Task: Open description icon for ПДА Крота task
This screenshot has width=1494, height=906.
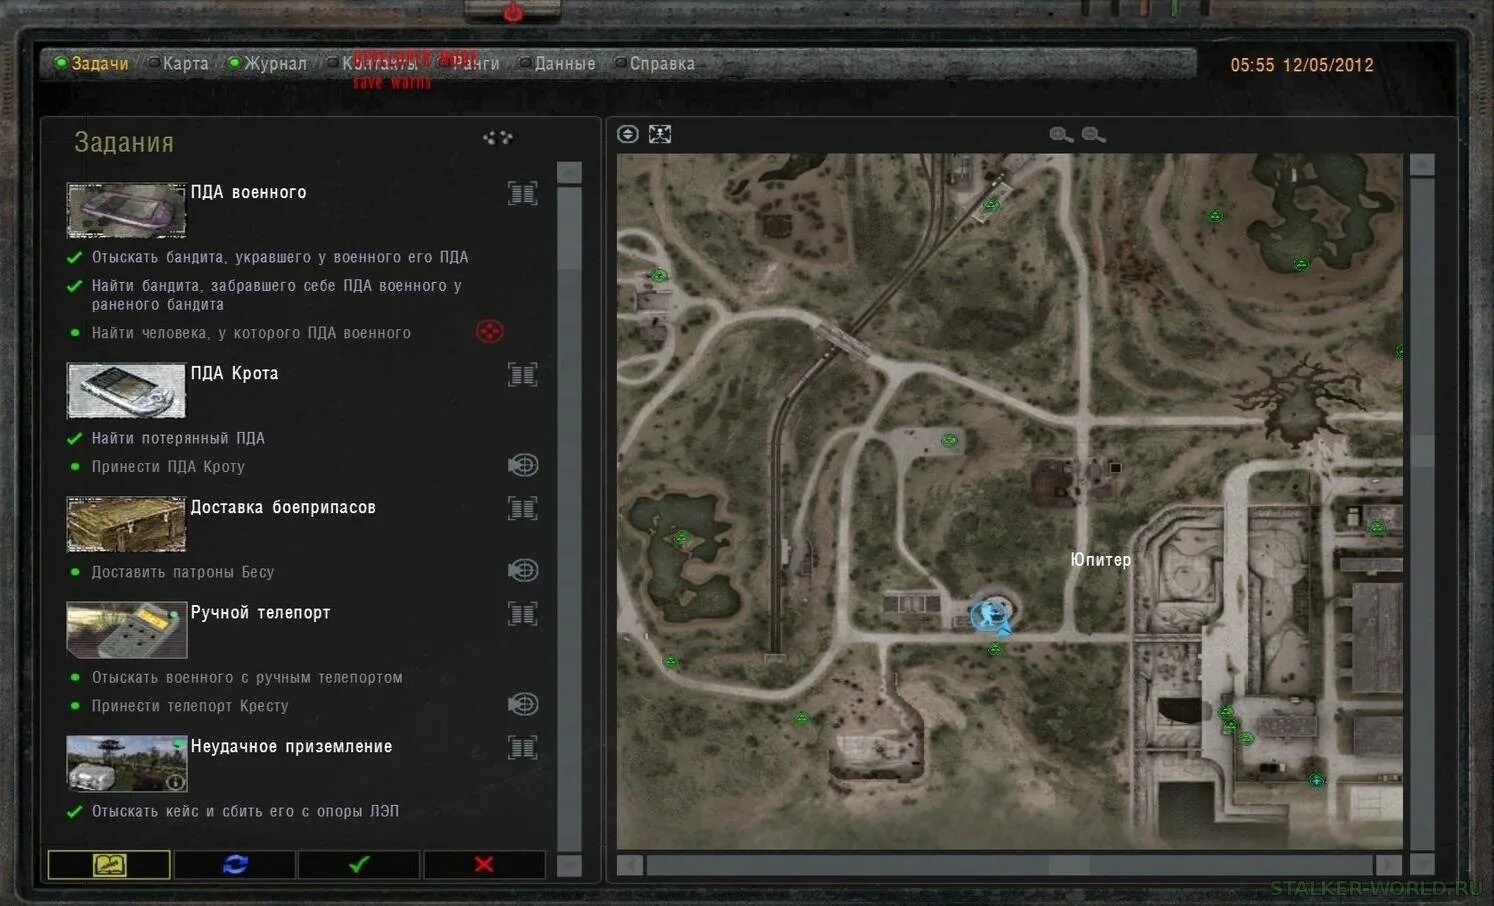Action: [522, 374]
